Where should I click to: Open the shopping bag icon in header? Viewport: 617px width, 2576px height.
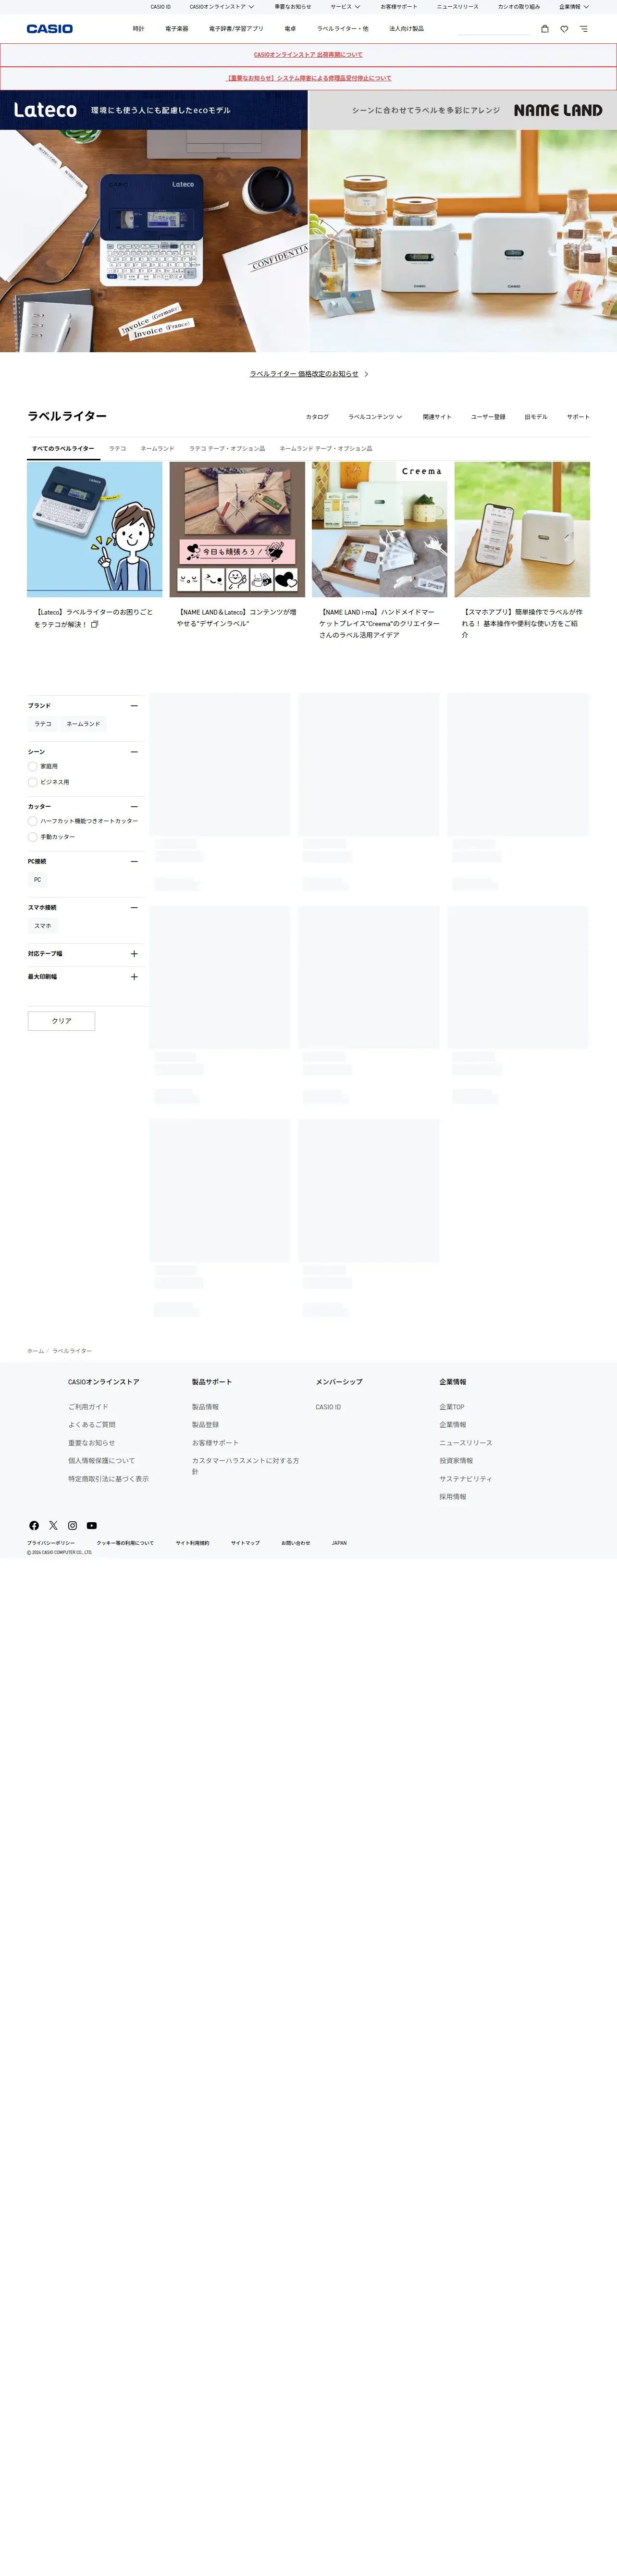coord(545,29)
